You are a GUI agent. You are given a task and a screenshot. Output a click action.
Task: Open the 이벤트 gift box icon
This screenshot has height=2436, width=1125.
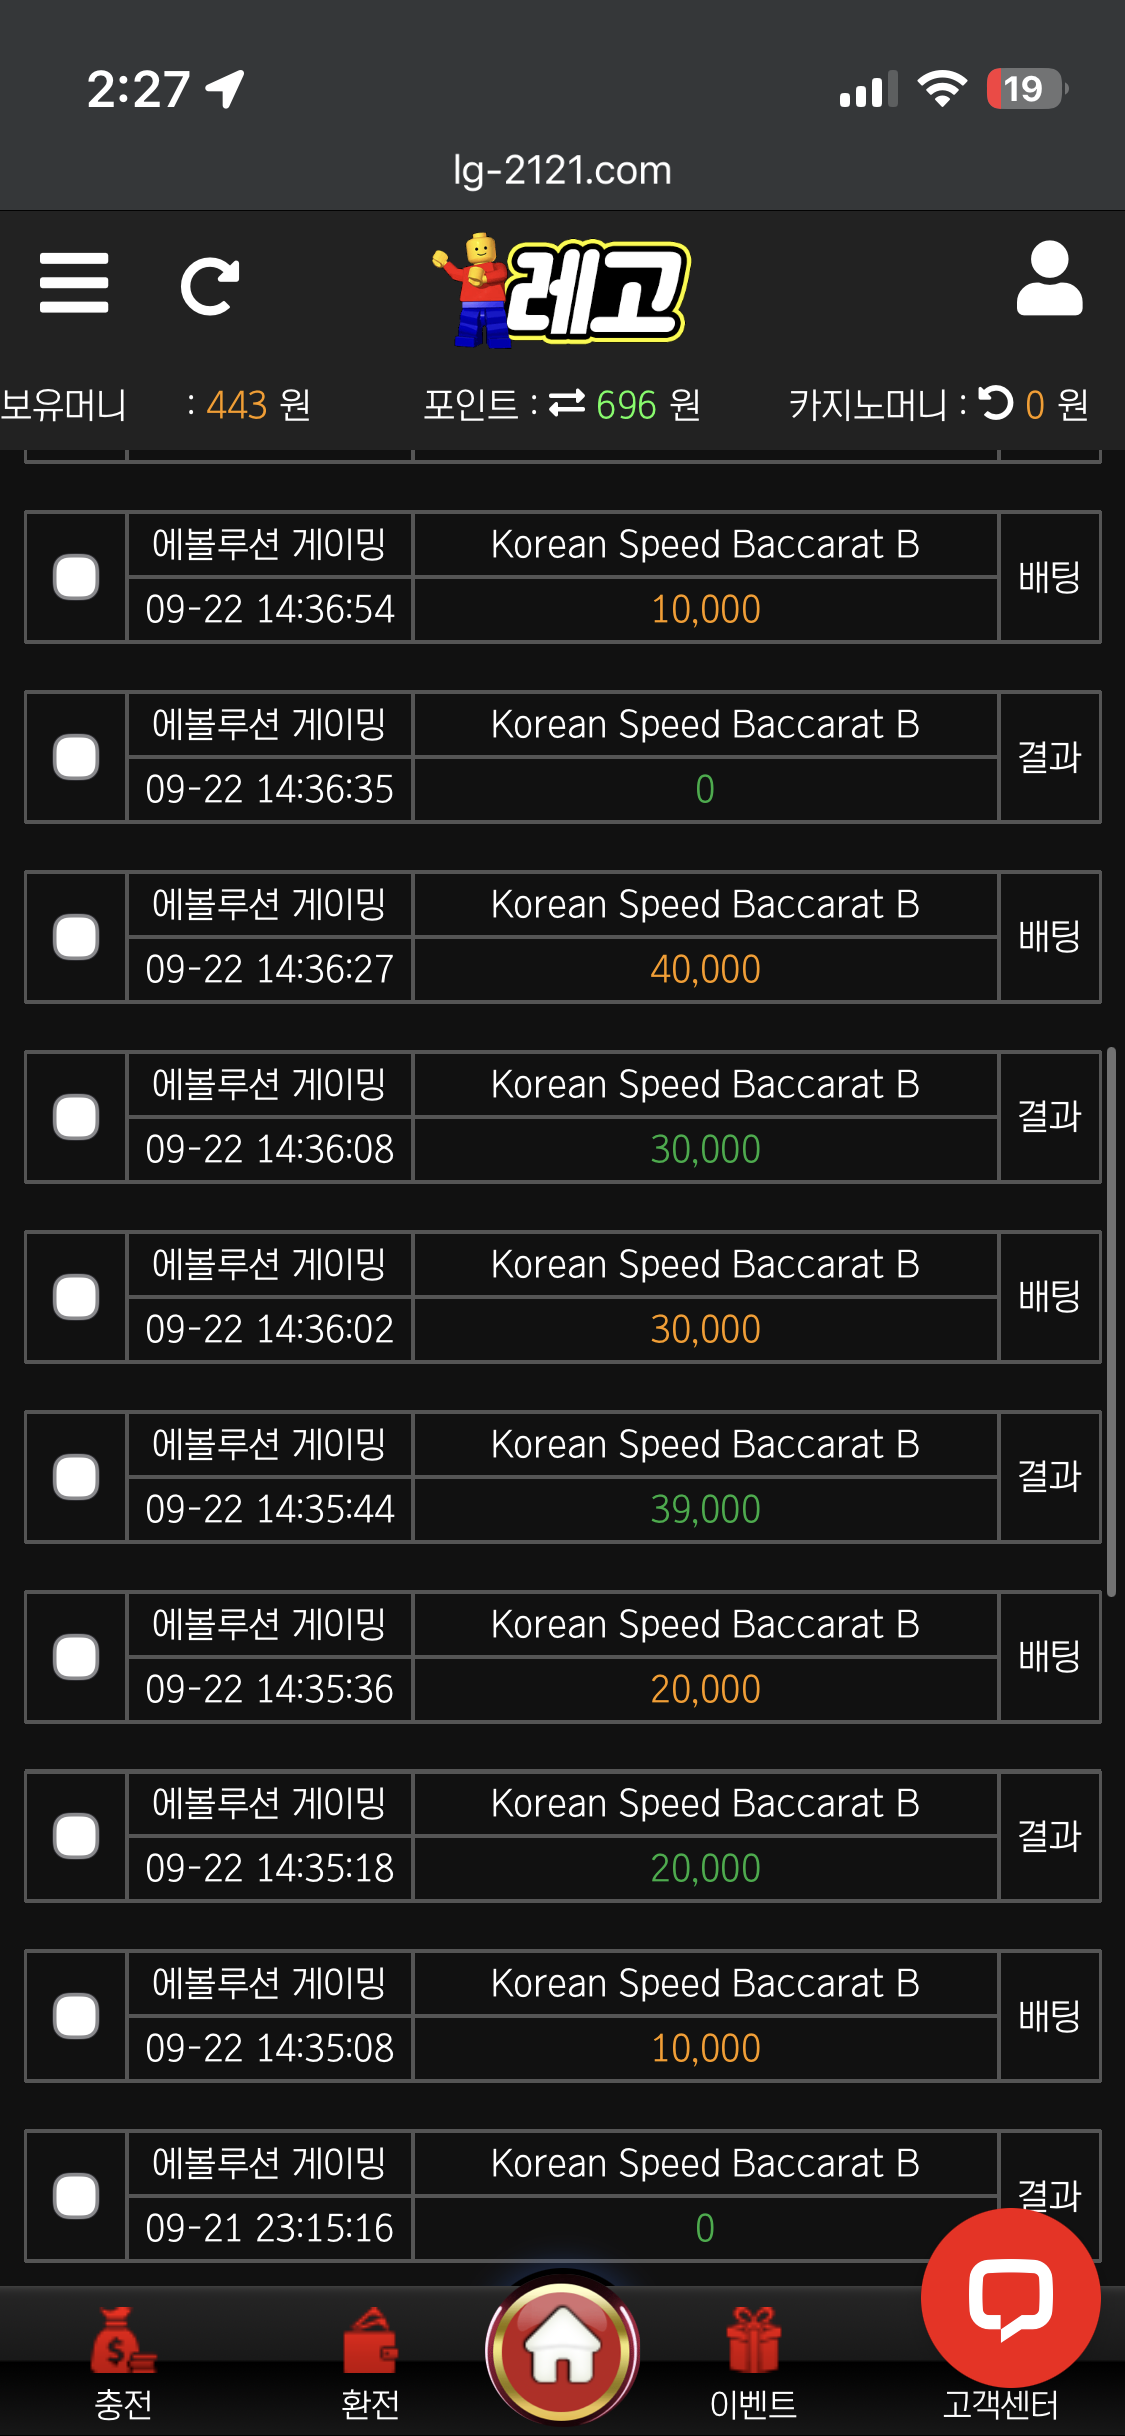(x=753, y=2342)
